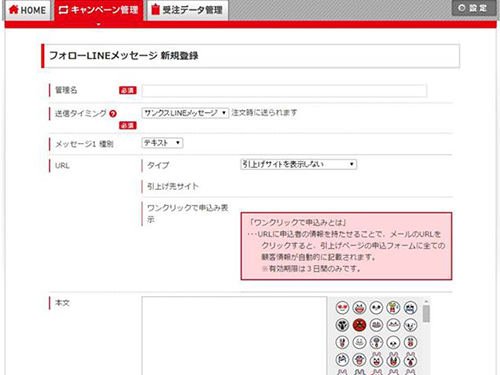This screenshot has height=375, width=500.
Task: Insert the red angry face emoji
Action: 359,325
